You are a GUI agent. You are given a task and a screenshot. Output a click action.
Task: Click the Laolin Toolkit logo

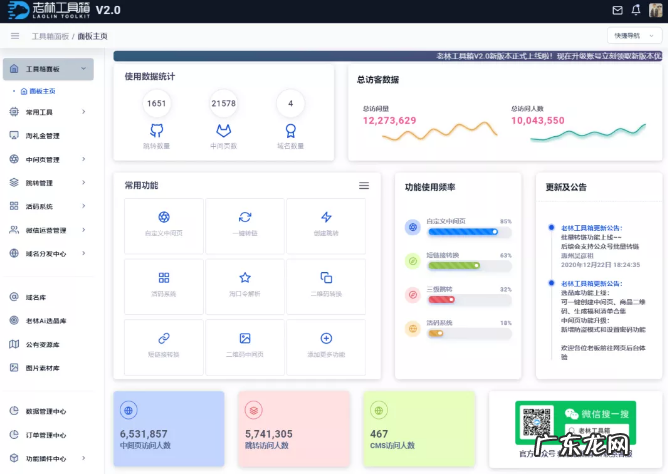49,10
